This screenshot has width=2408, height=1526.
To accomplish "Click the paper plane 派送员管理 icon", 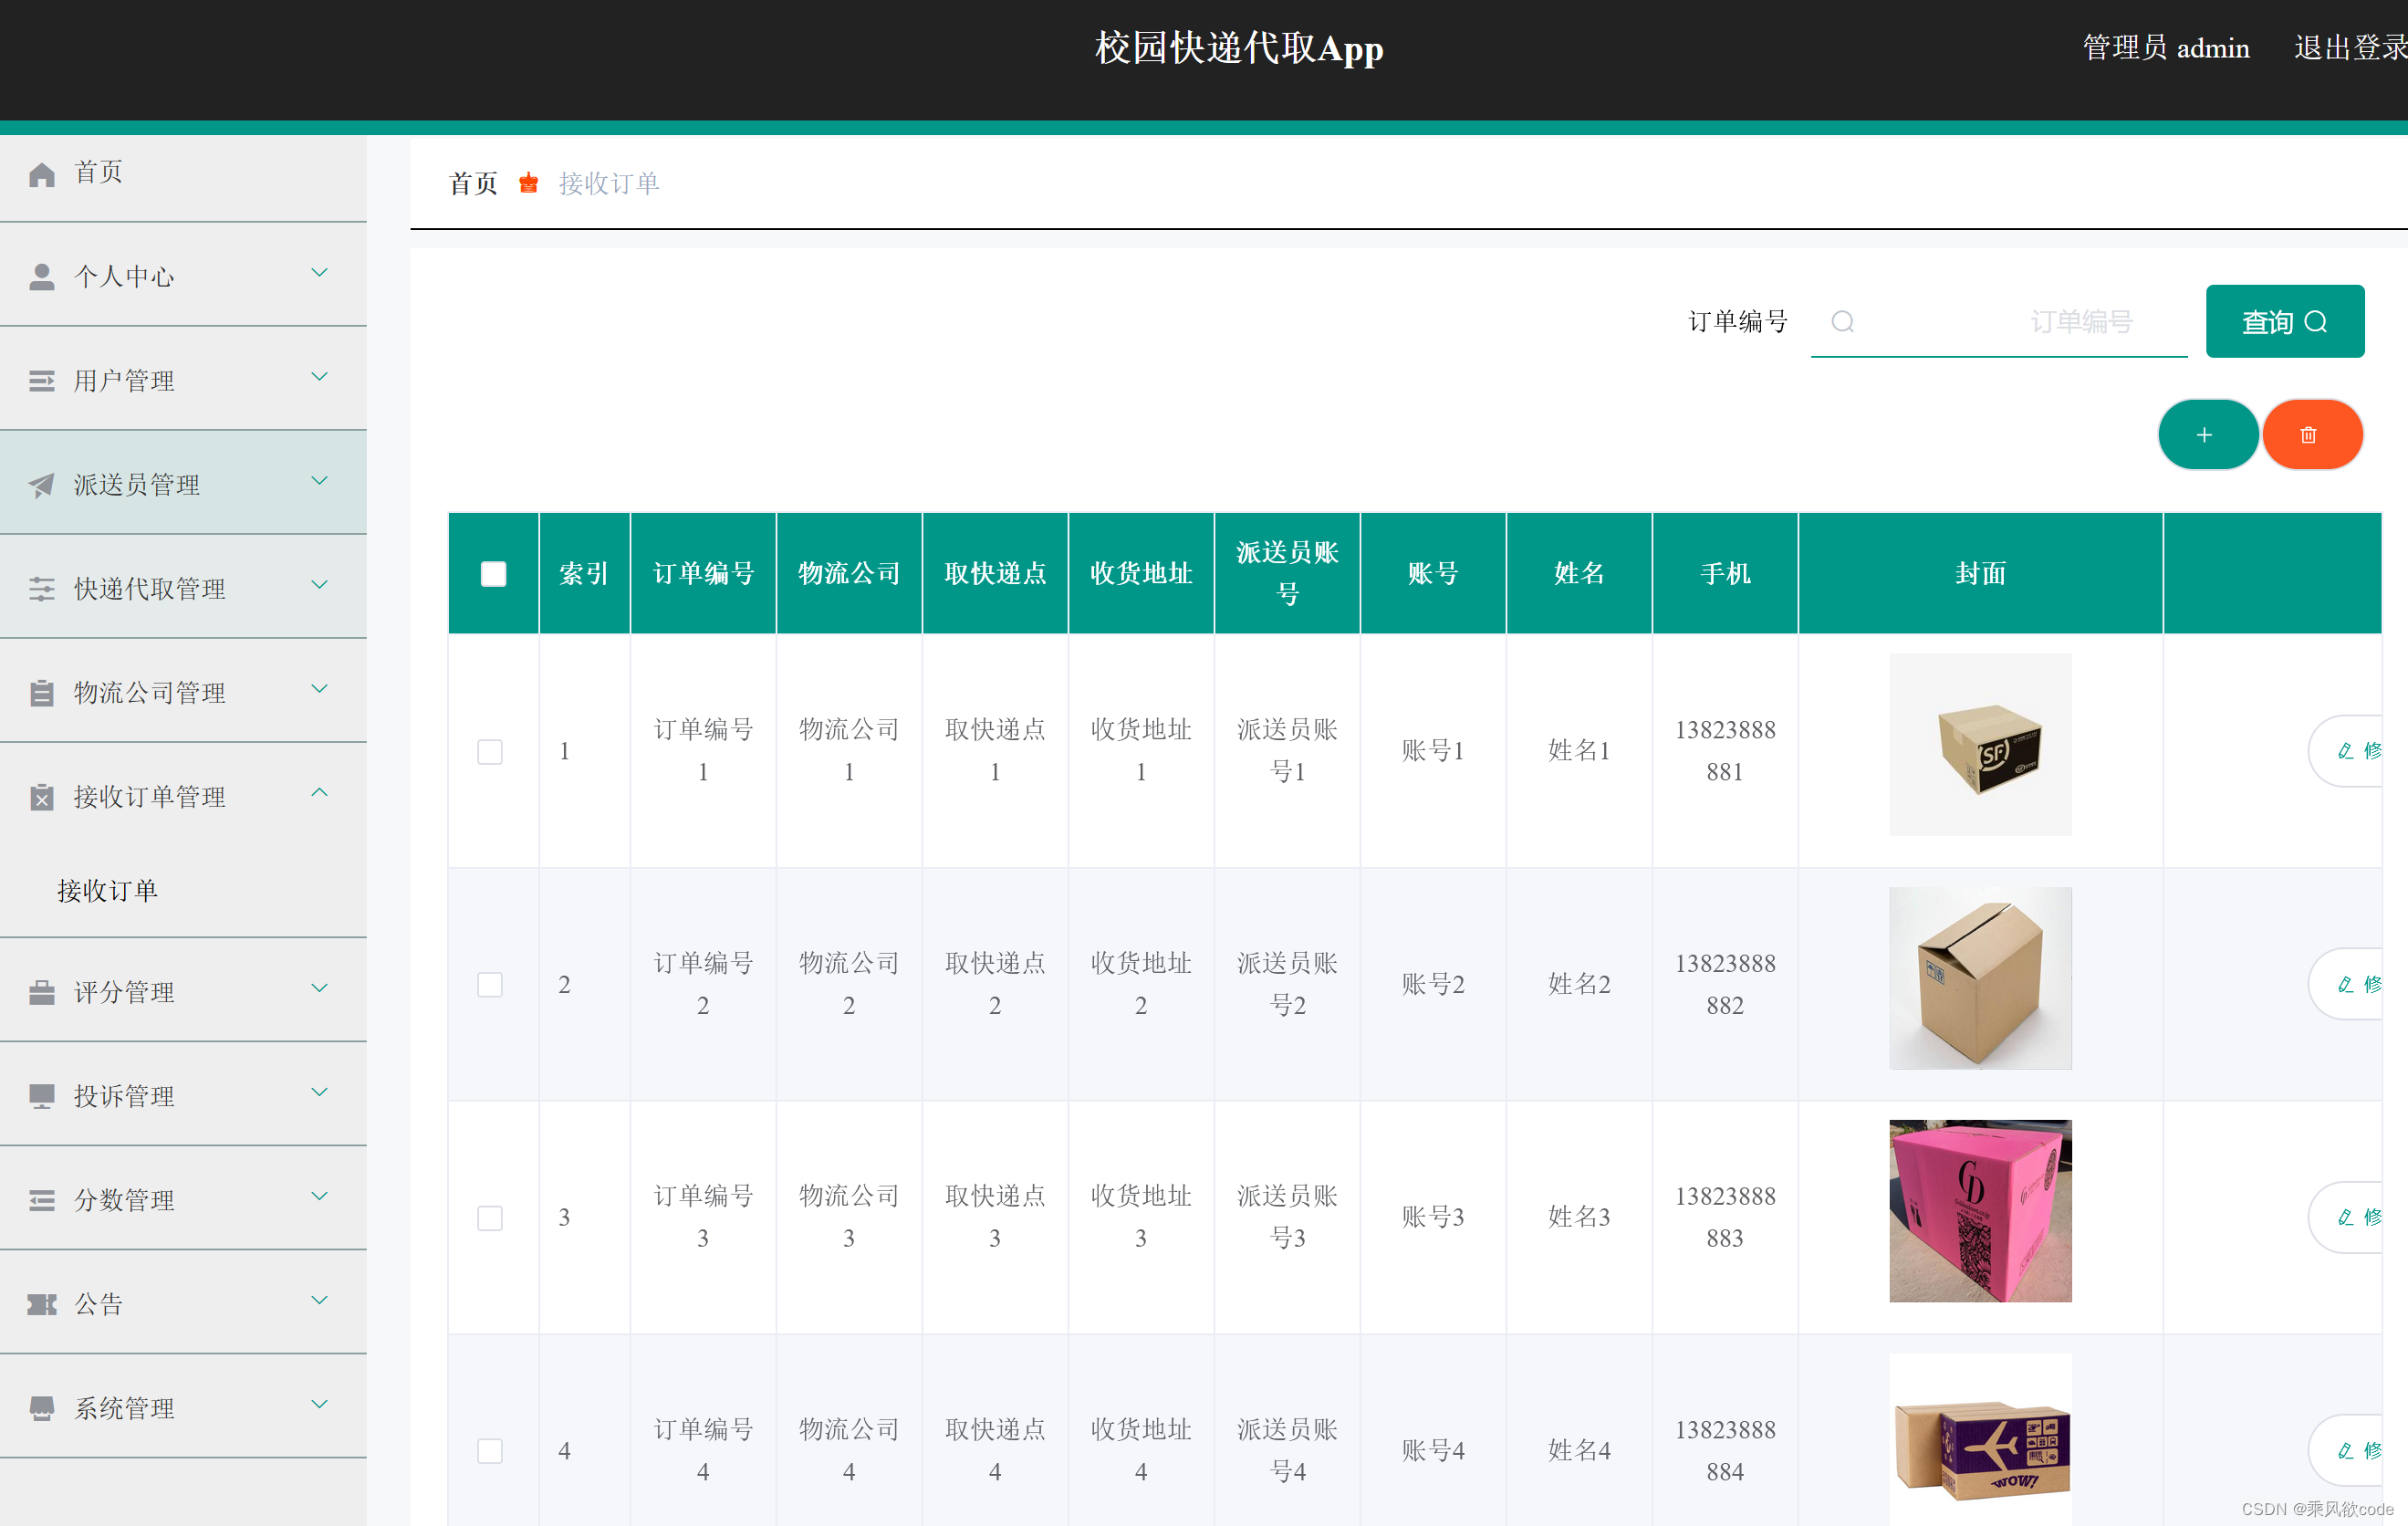I will pyautogui.click(x=42, y=485).
